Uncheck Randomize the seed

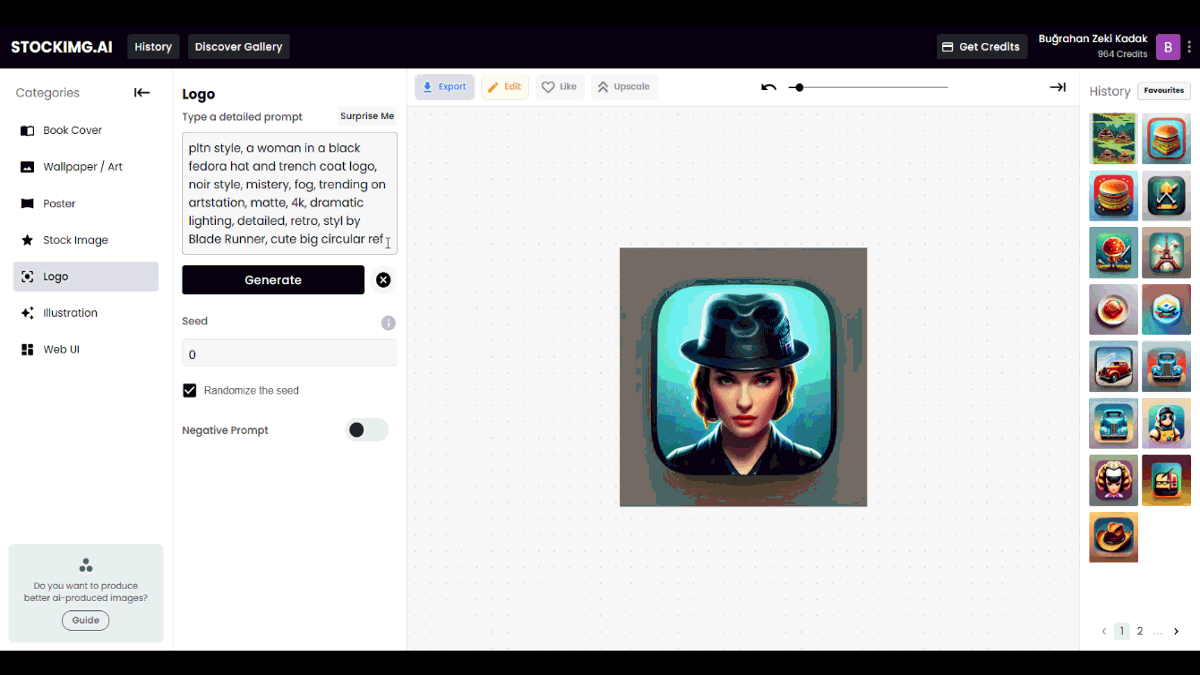[189, 390]
